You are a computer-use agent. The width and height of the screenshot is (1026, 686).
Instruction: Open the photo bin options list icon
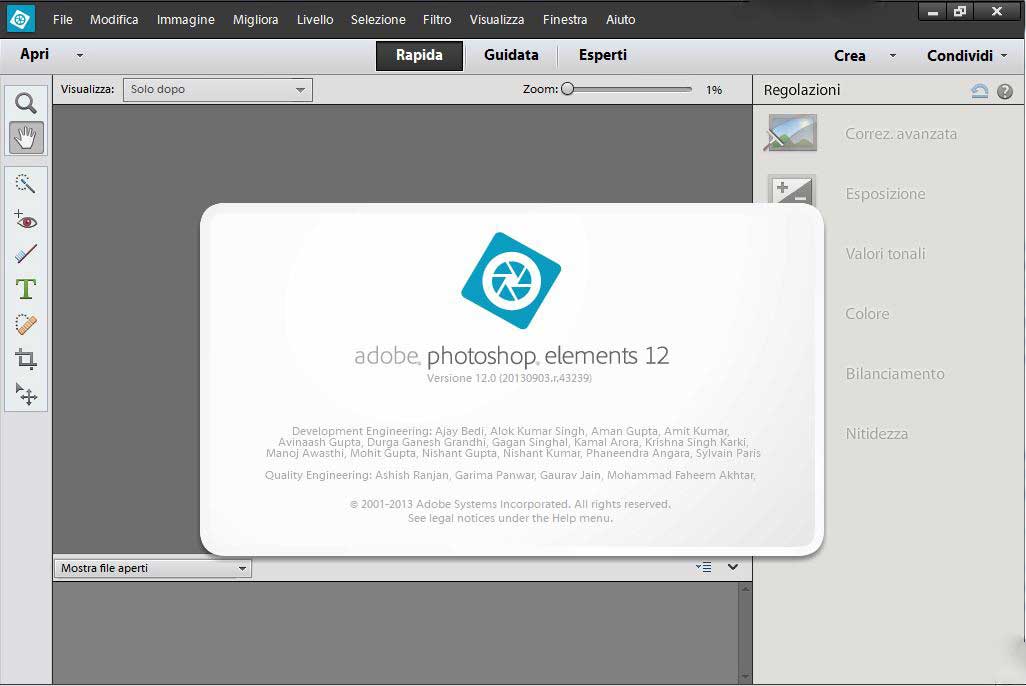tap(703, 567)
